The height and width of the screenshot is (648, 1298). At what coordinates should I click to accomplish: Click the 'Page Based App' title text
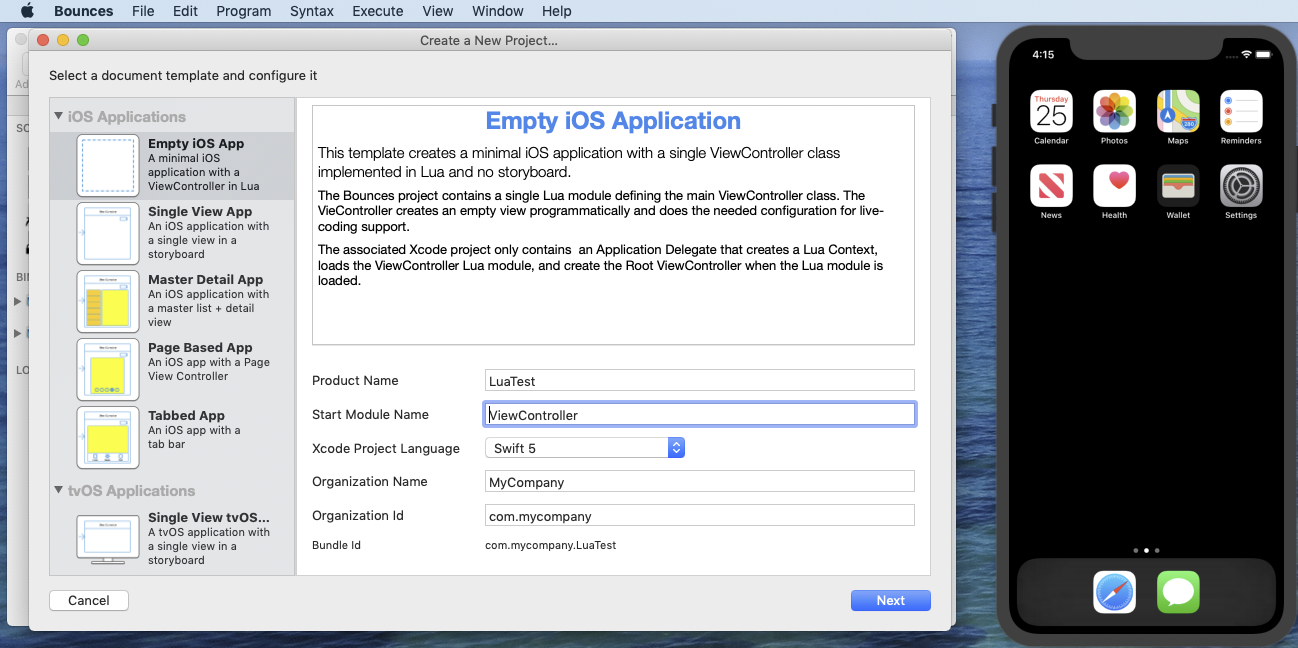[x=200, y=347]
